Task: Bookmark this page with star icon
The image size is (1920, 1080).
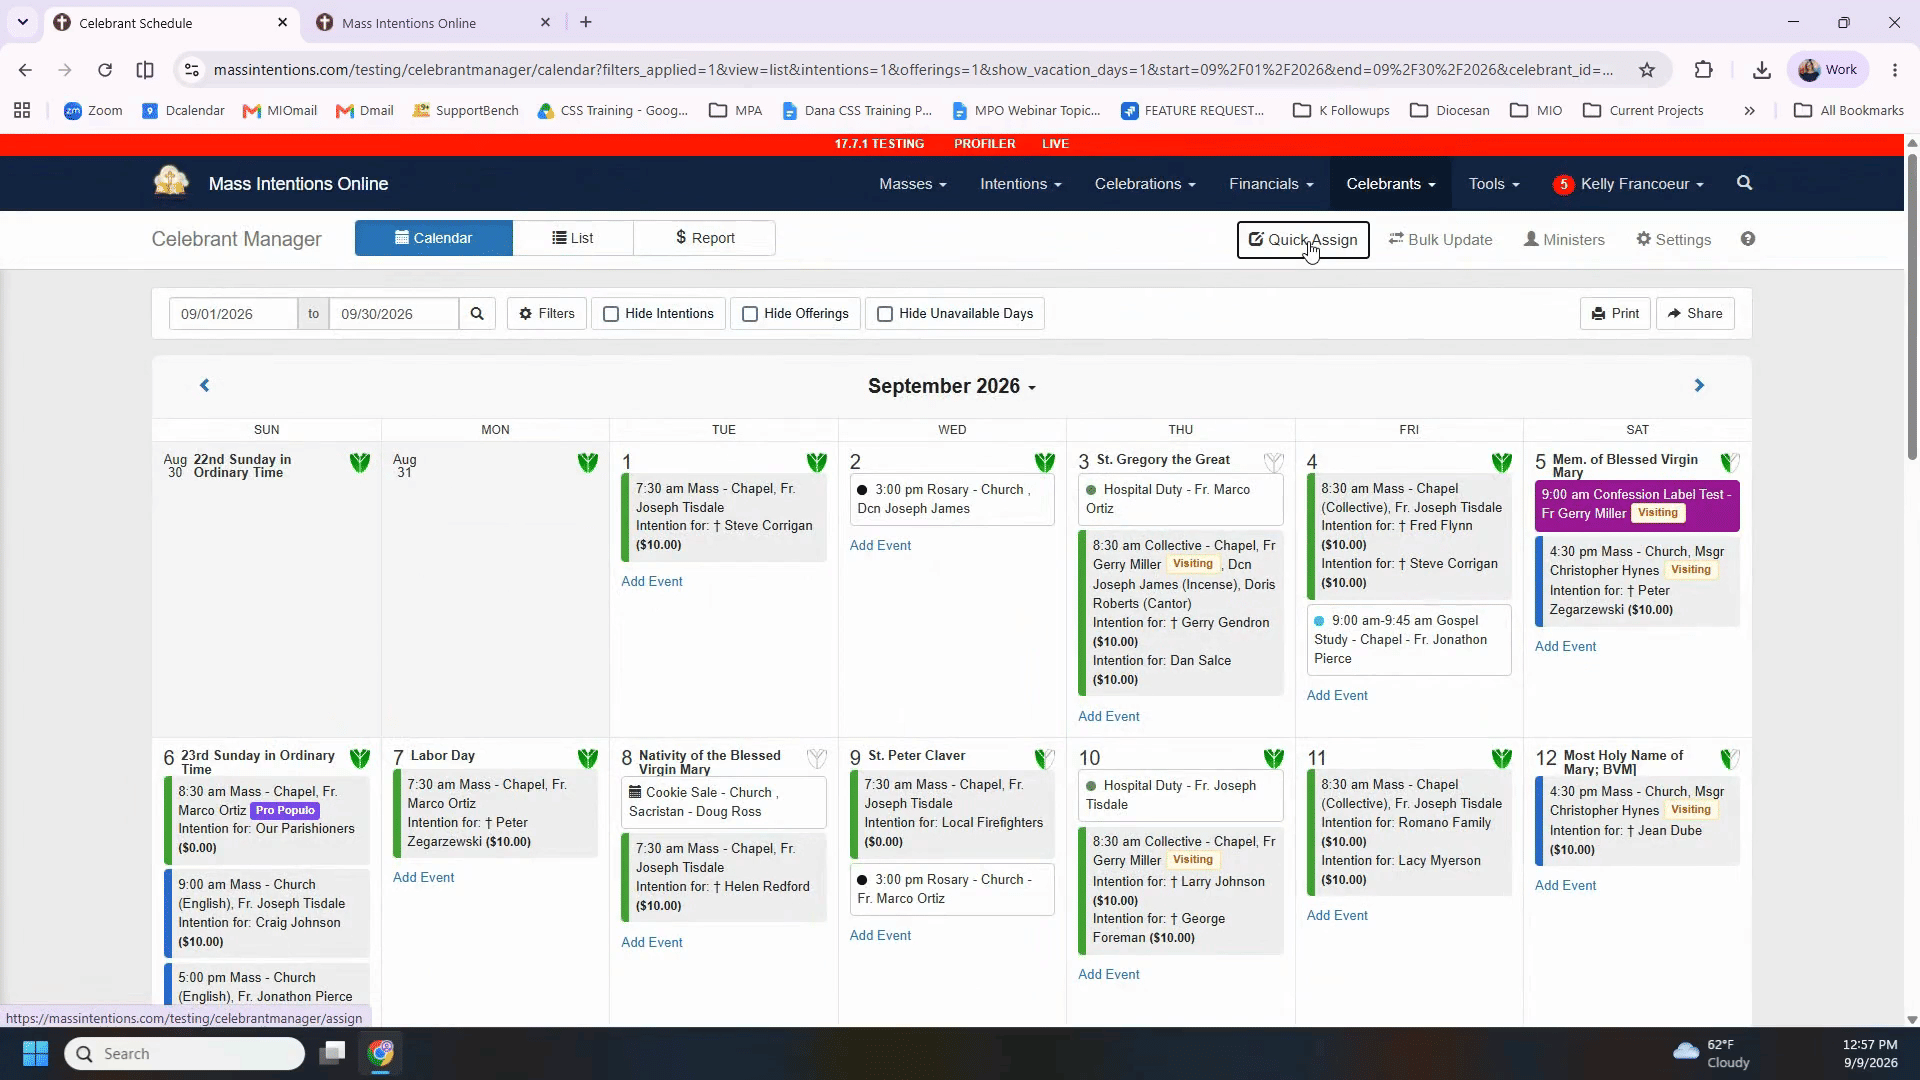Action: 1646,70
